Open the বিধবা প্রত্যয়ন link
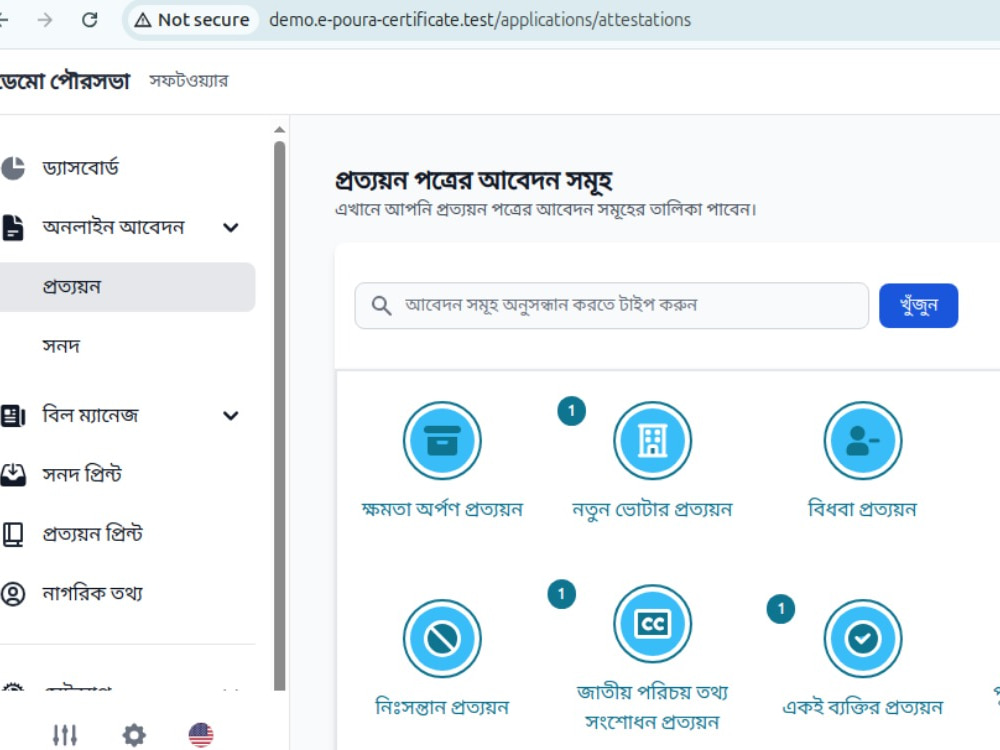Image resolution: width=1000 pixels, height=750 pixels. 862,510
